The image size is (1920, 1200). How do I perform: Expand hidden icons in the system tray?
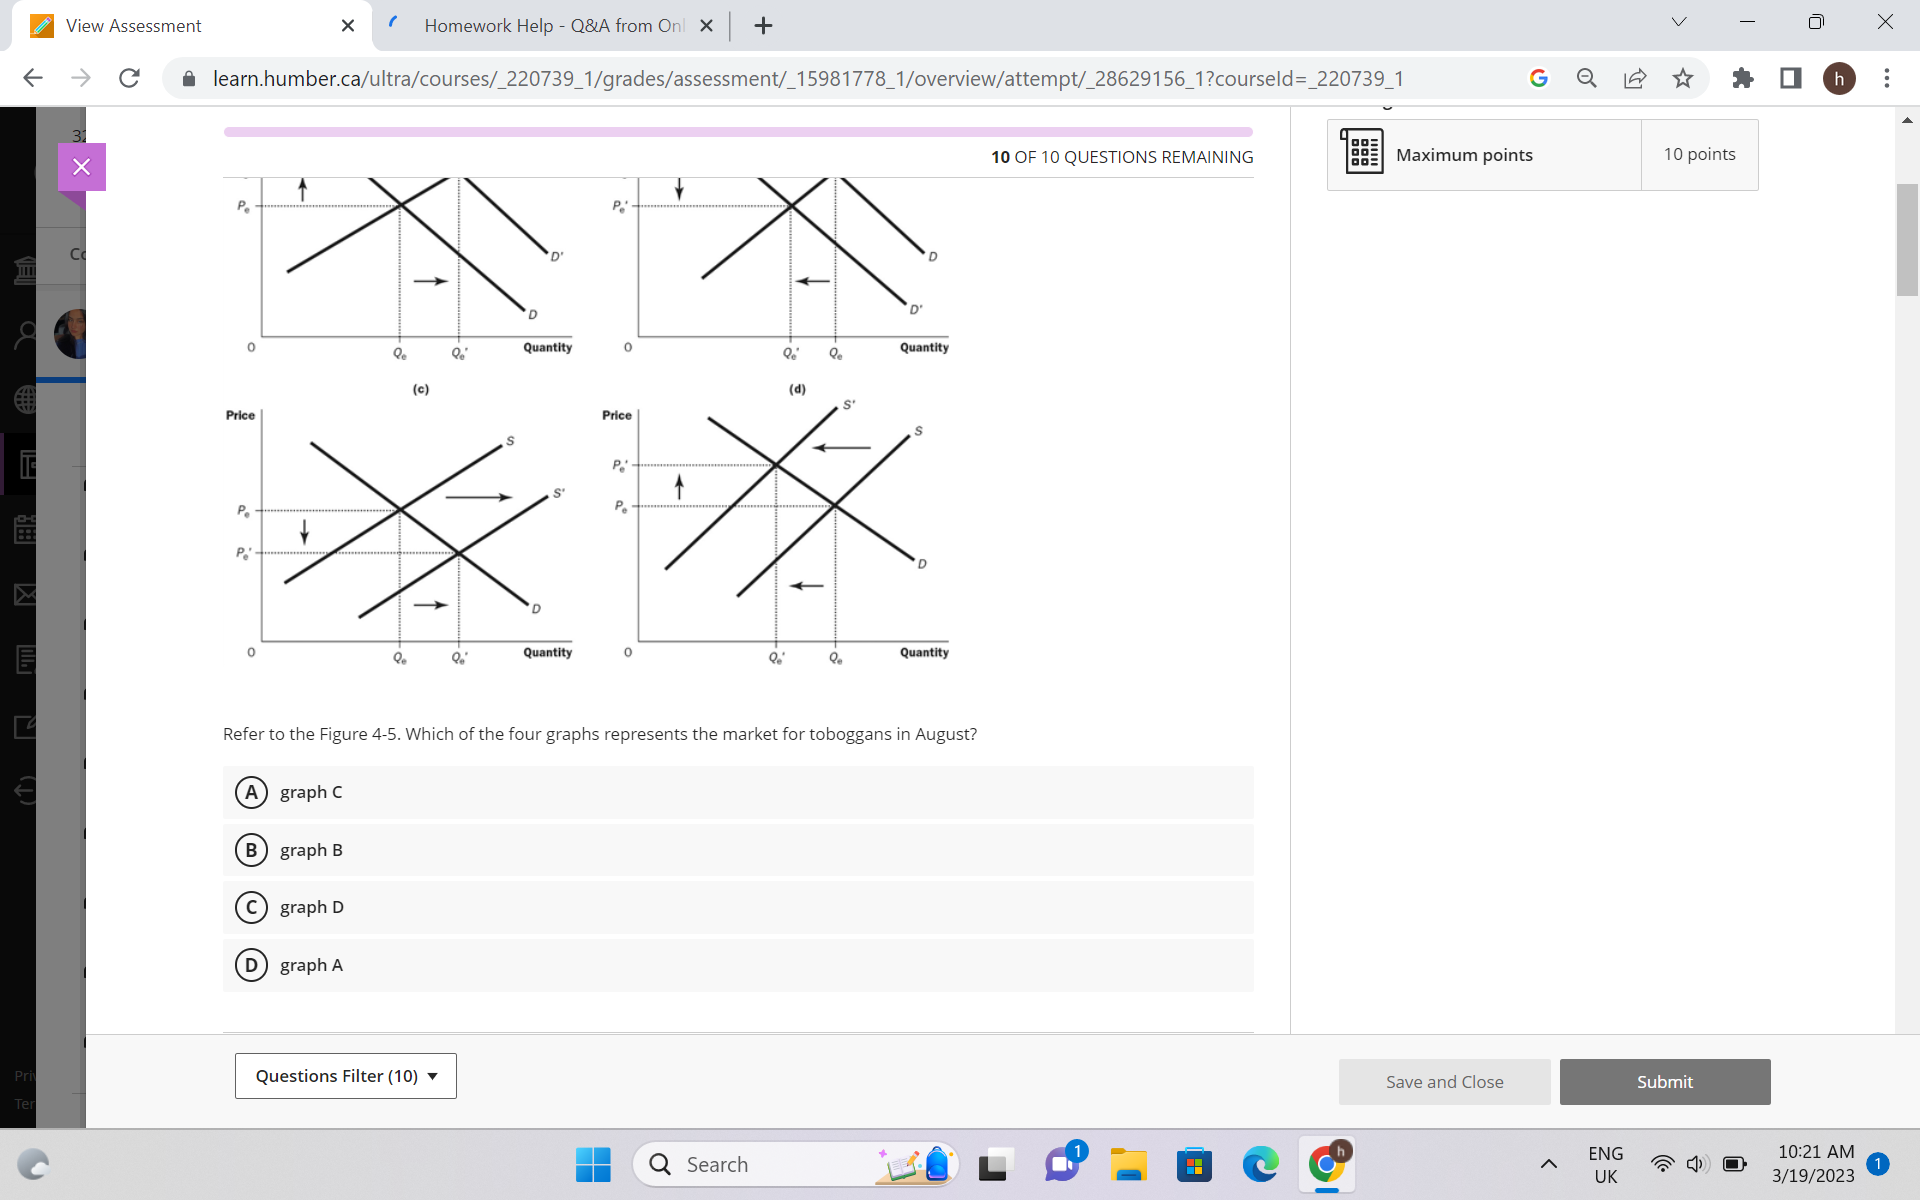pyautogui.click(x=1549, y=1164)
